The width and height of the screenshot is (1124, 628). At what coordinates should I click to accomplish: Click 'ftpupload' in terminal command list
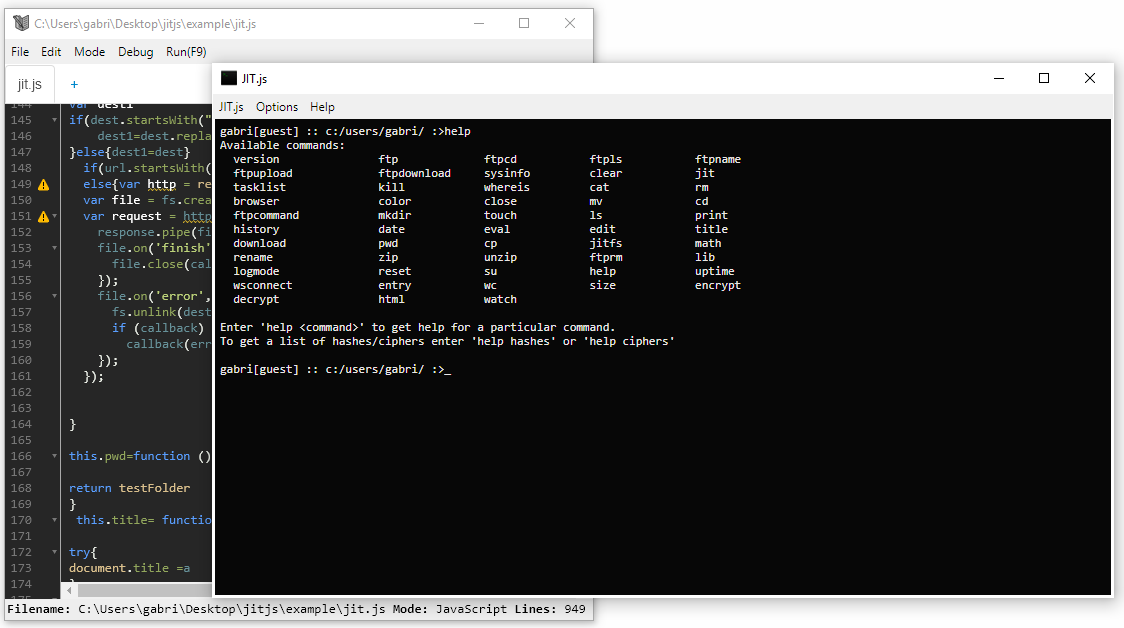pos(262,173)
